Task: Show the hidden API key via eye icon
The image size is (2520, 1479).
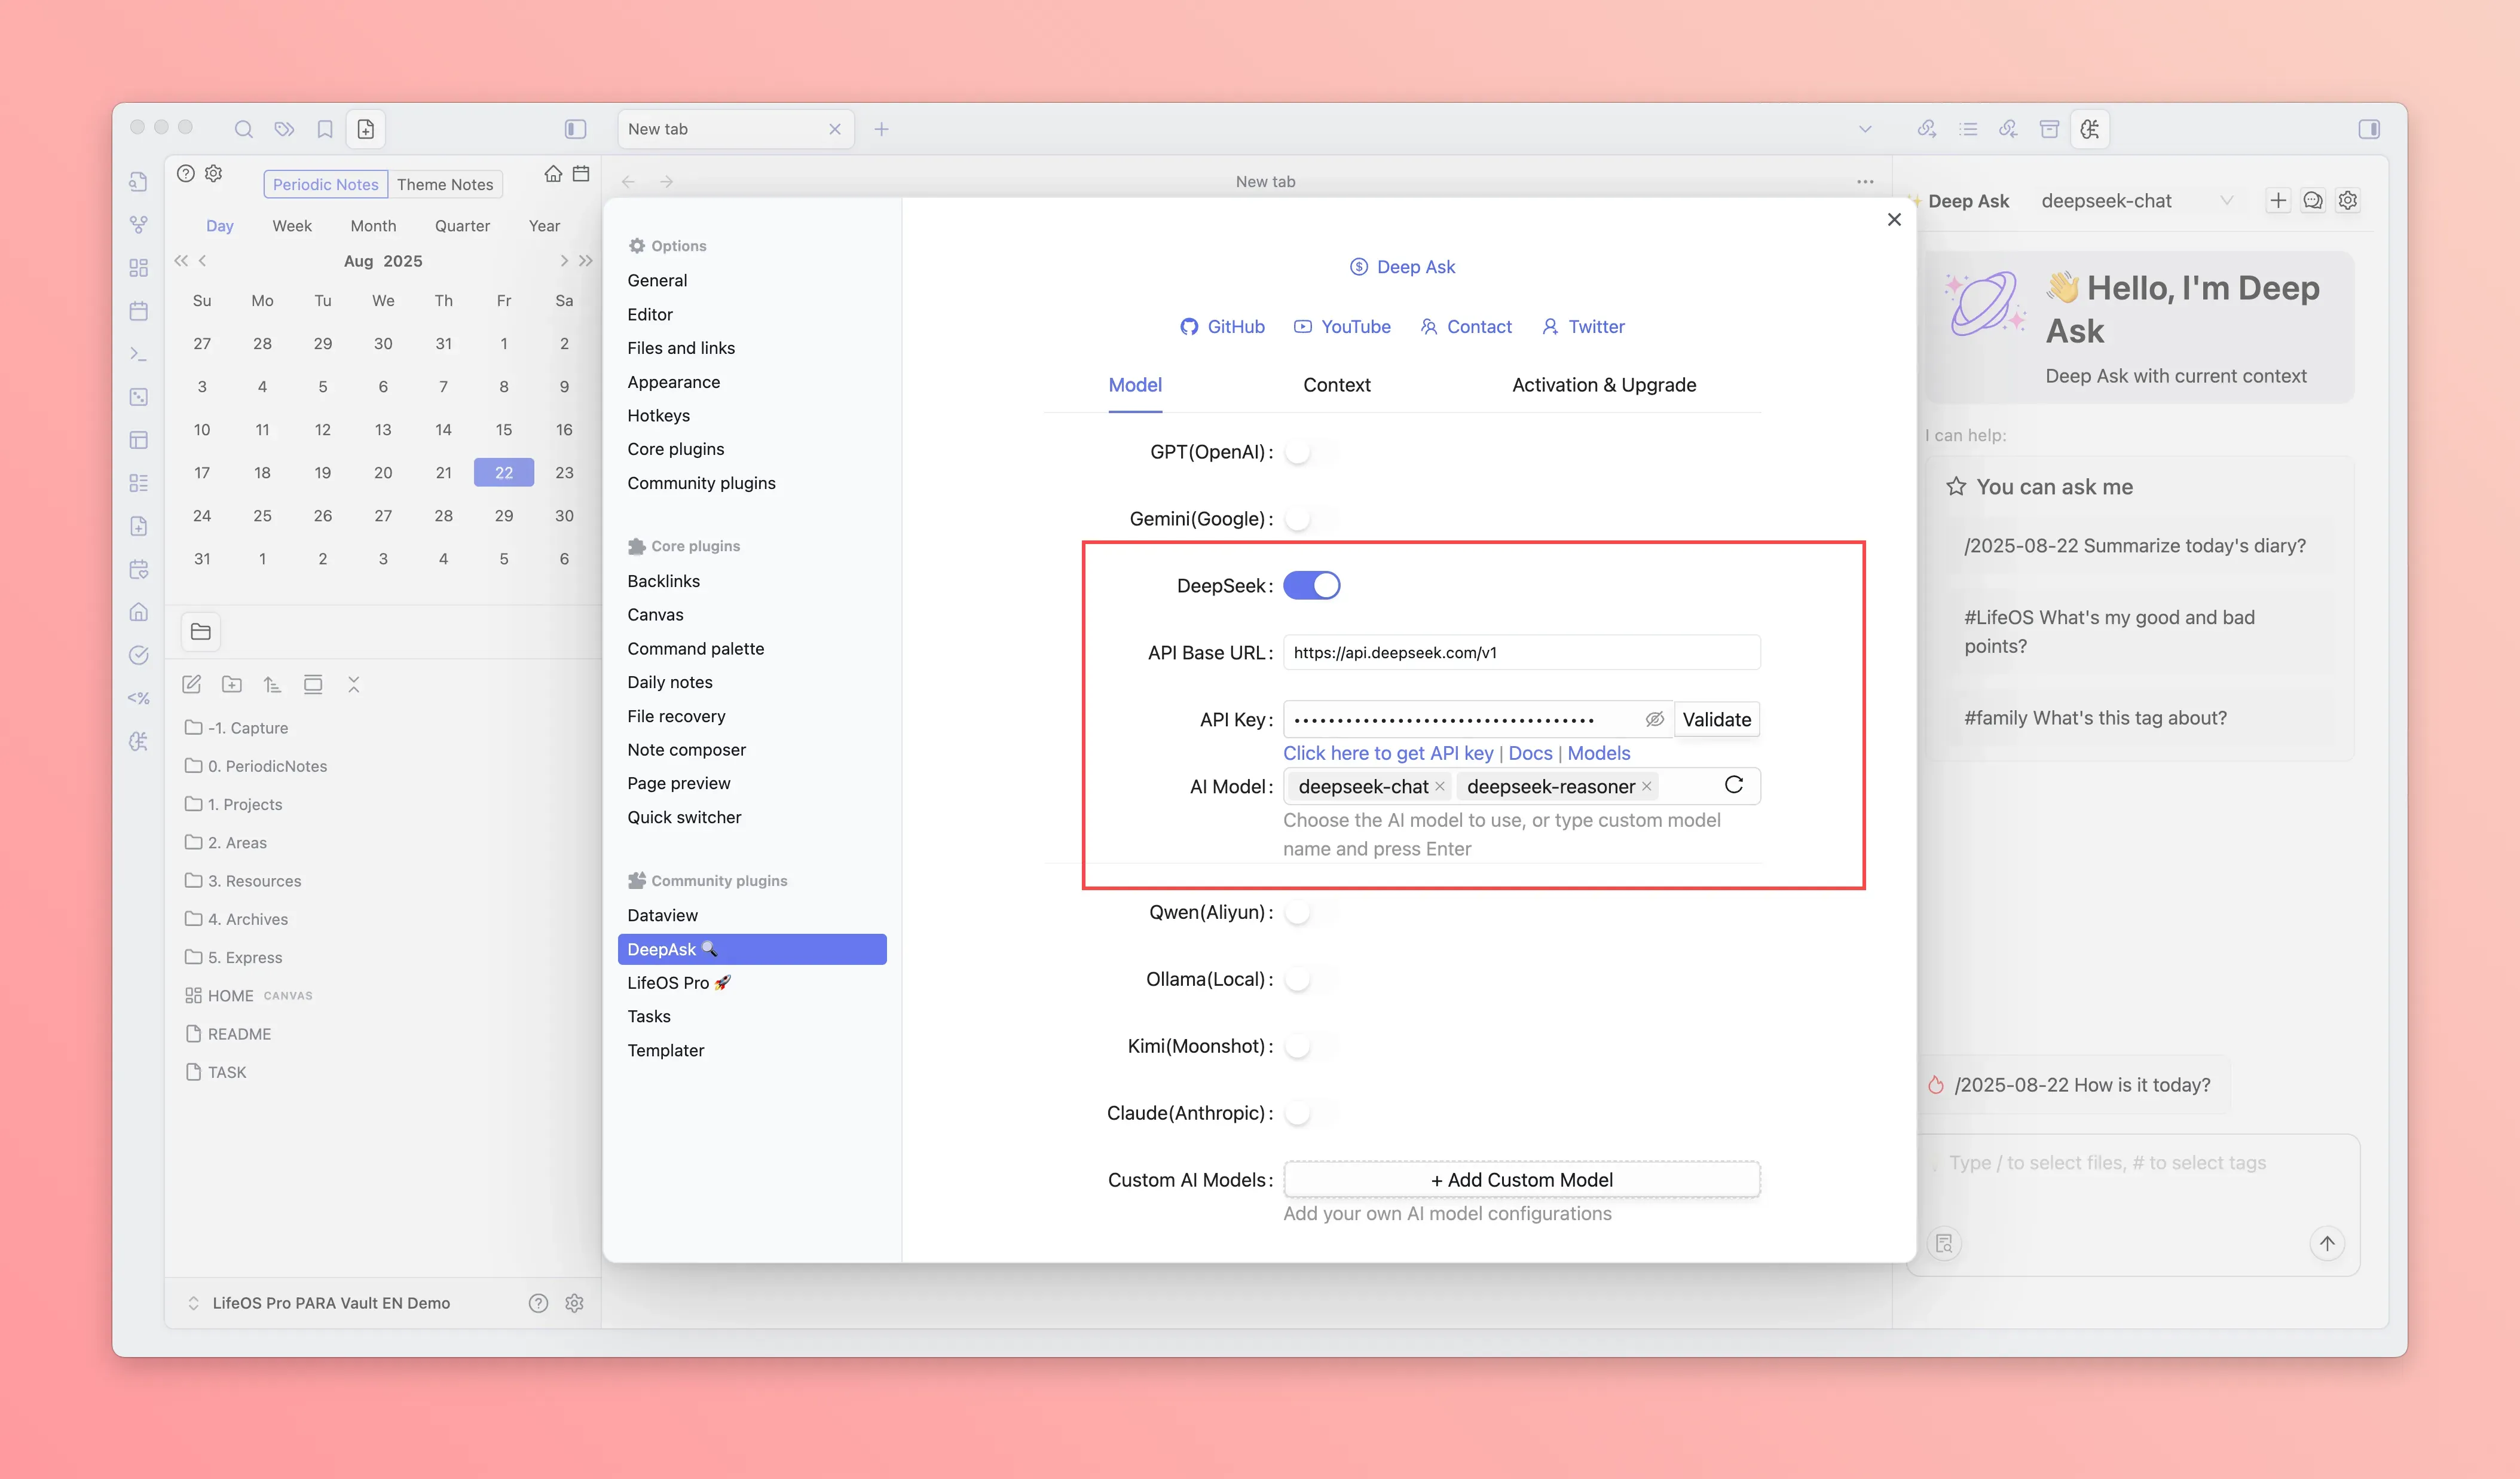Action: click(x=1655, y=719)
